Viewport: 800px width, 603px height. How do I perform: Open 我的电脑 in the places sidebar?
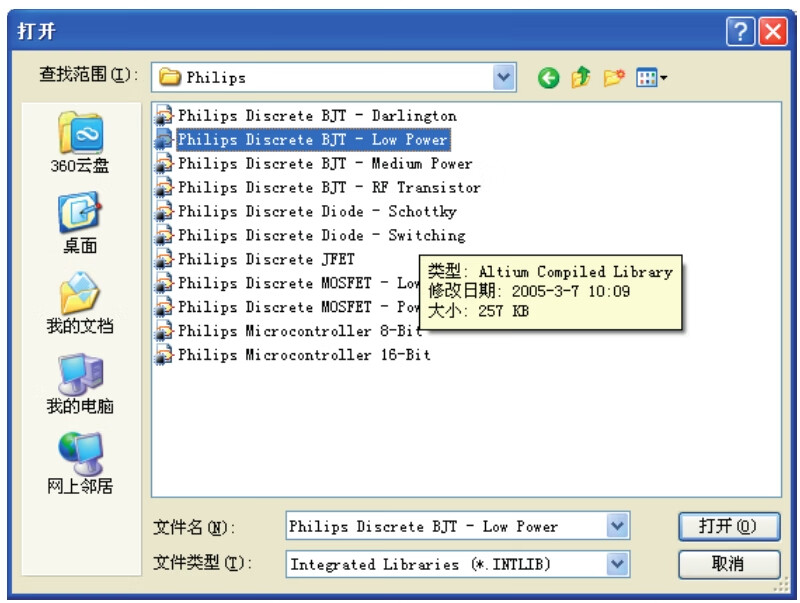pyautogui.click(x=80, y=384)
